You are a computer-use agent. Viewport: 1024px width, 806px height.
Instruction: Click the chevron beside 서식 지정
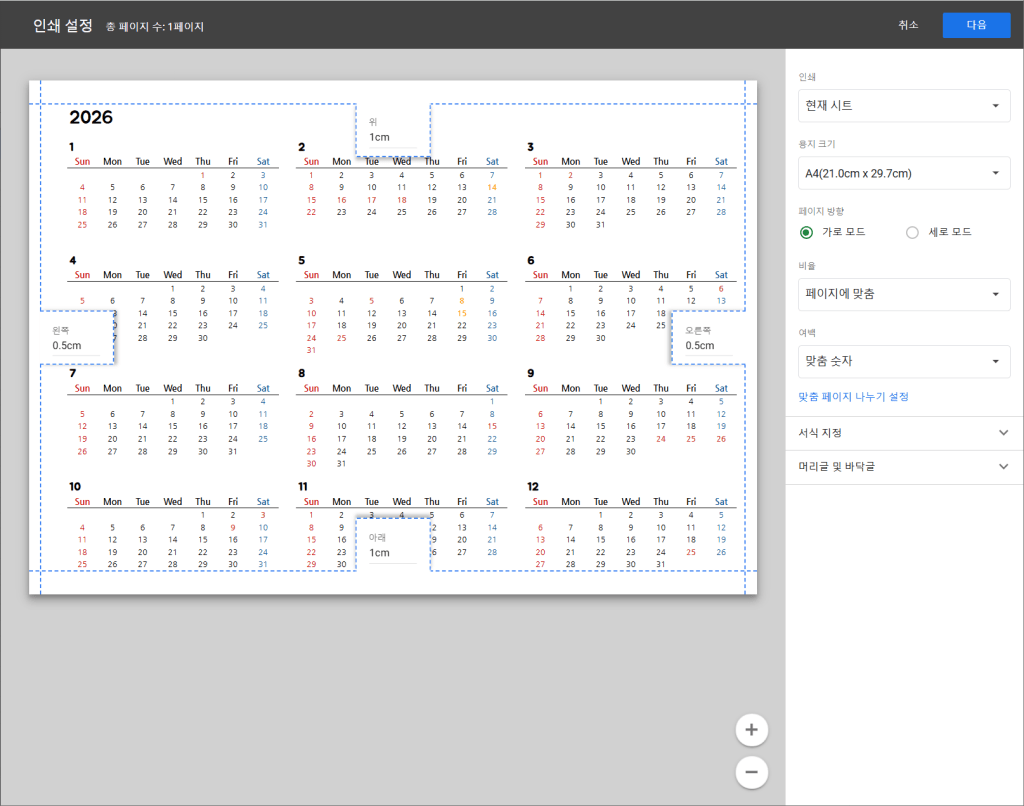1004,433
